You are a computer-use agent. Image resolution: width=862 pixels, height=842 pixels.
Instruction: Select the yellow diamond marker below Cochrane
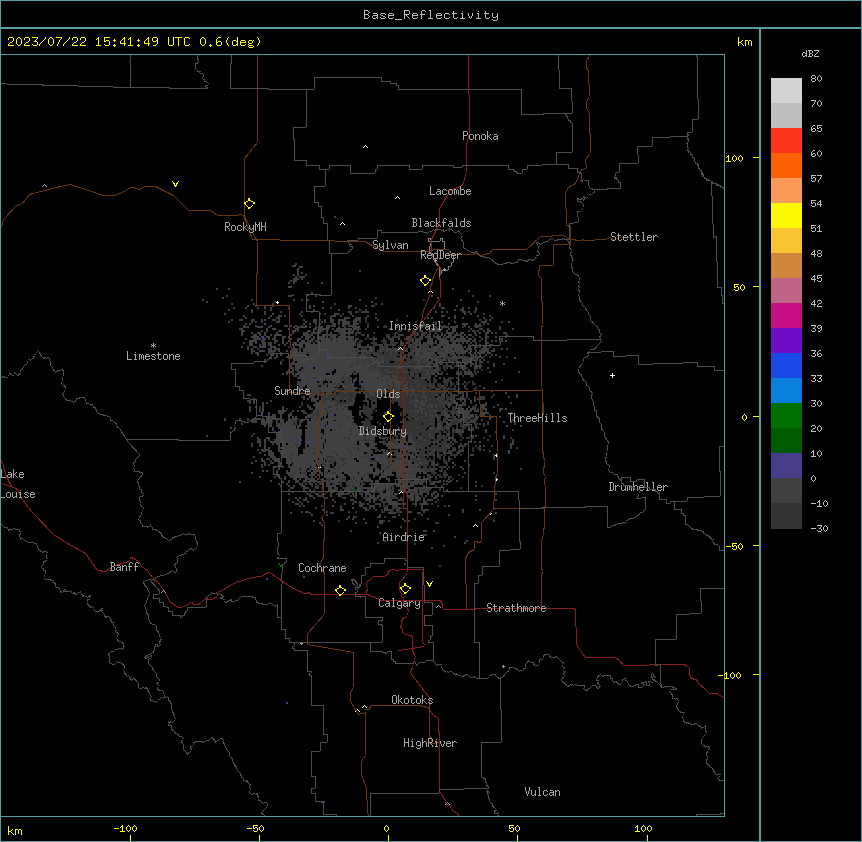tap(340, 590)
